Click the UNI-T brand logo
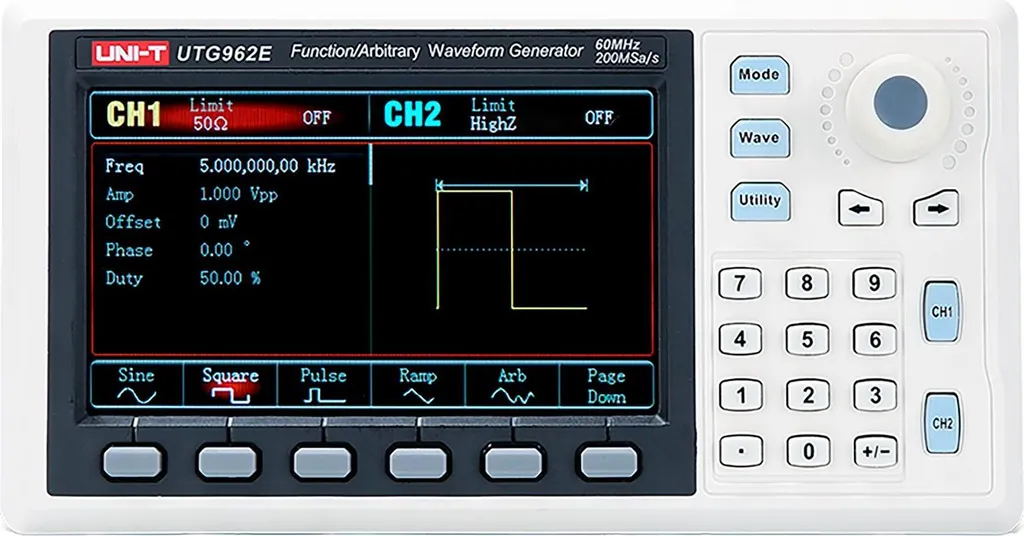 [130, 53]
